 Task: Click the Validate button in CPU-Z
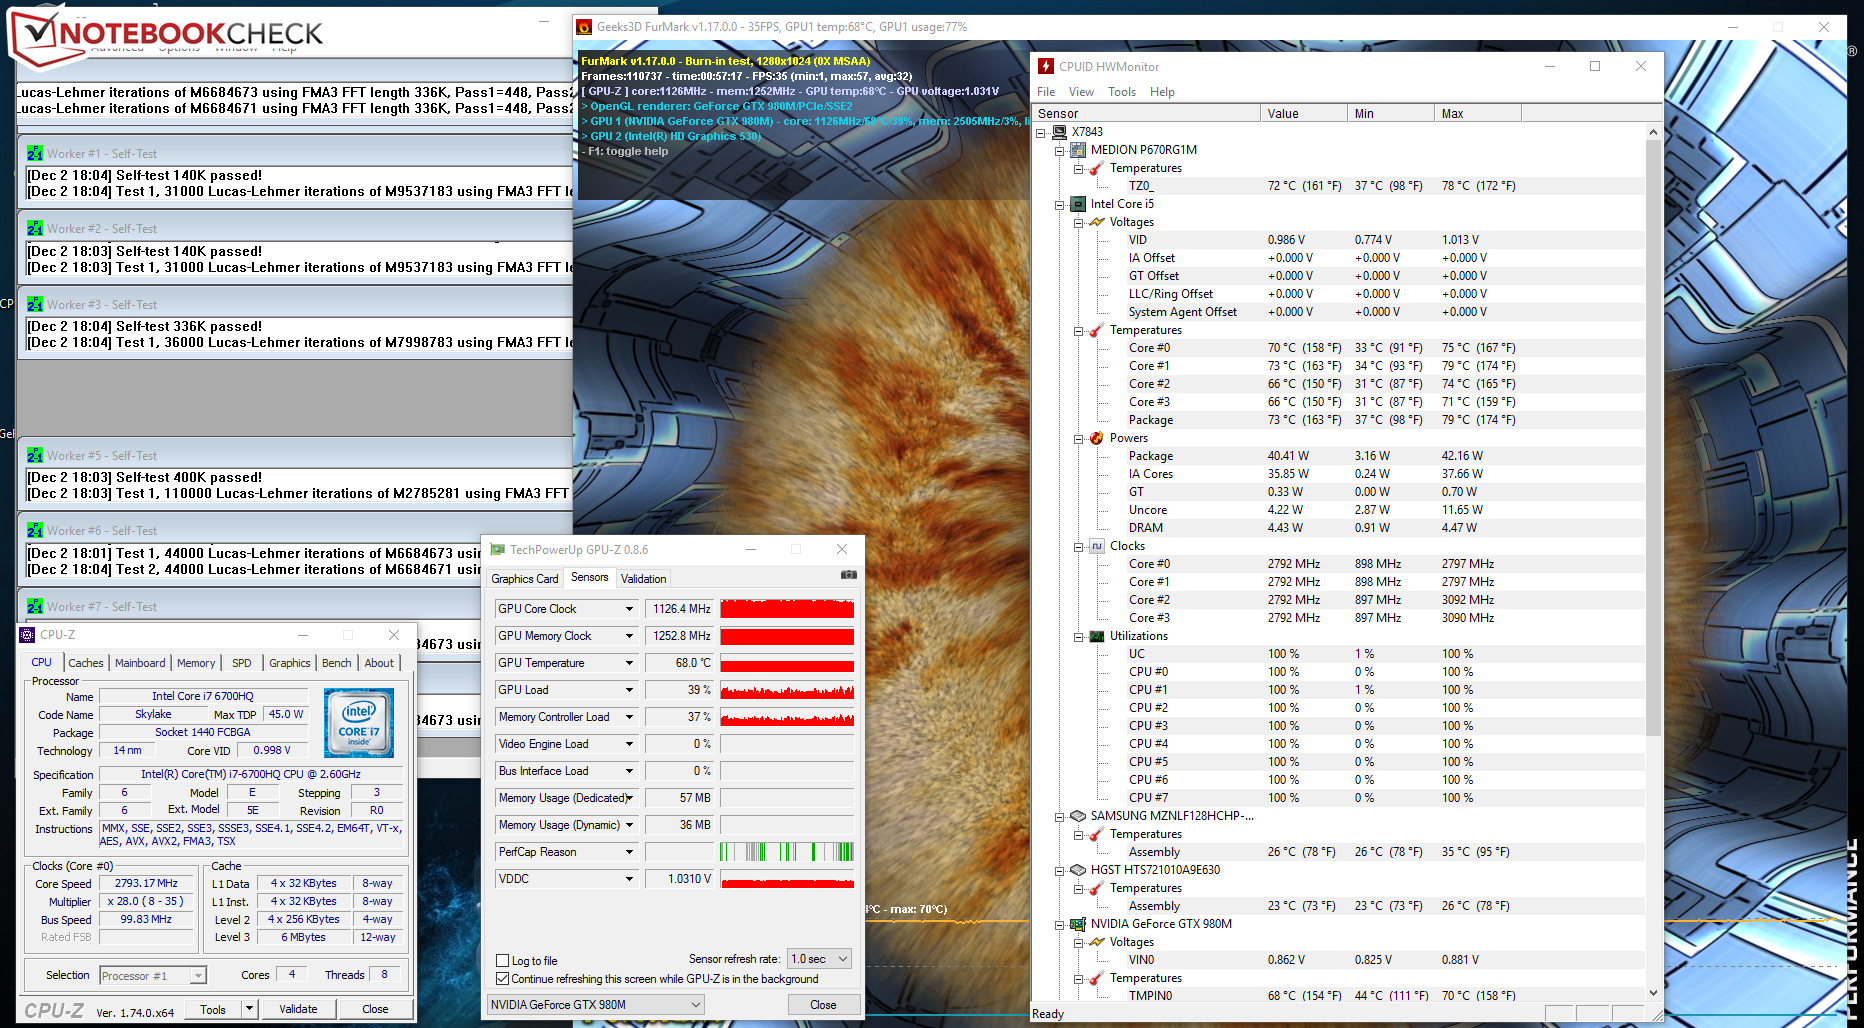(298, 1009)
